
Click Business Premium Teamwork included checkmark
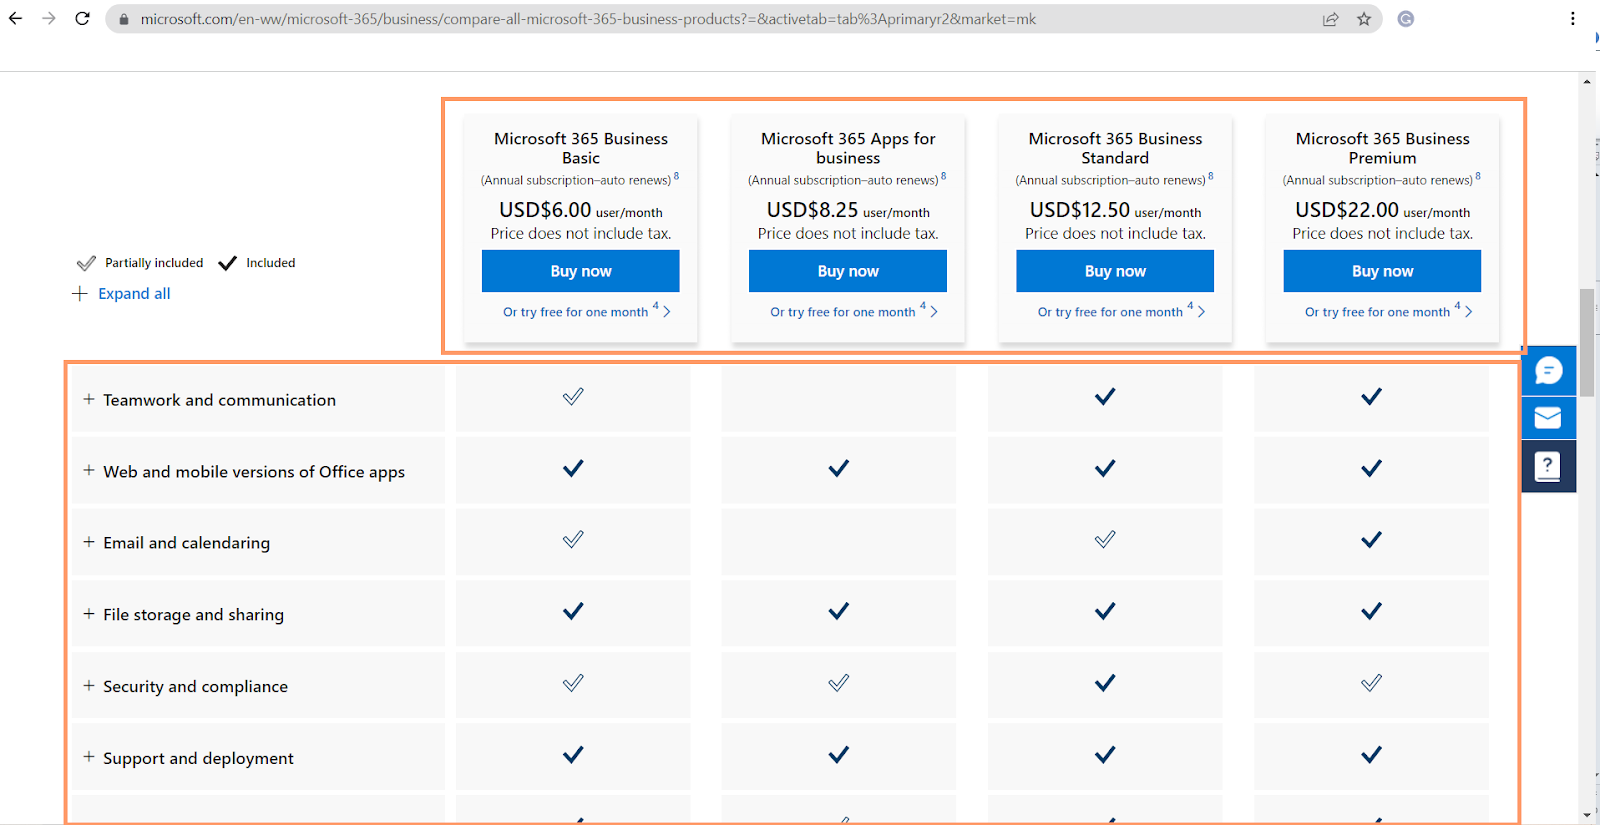(x=1372, y=397)
